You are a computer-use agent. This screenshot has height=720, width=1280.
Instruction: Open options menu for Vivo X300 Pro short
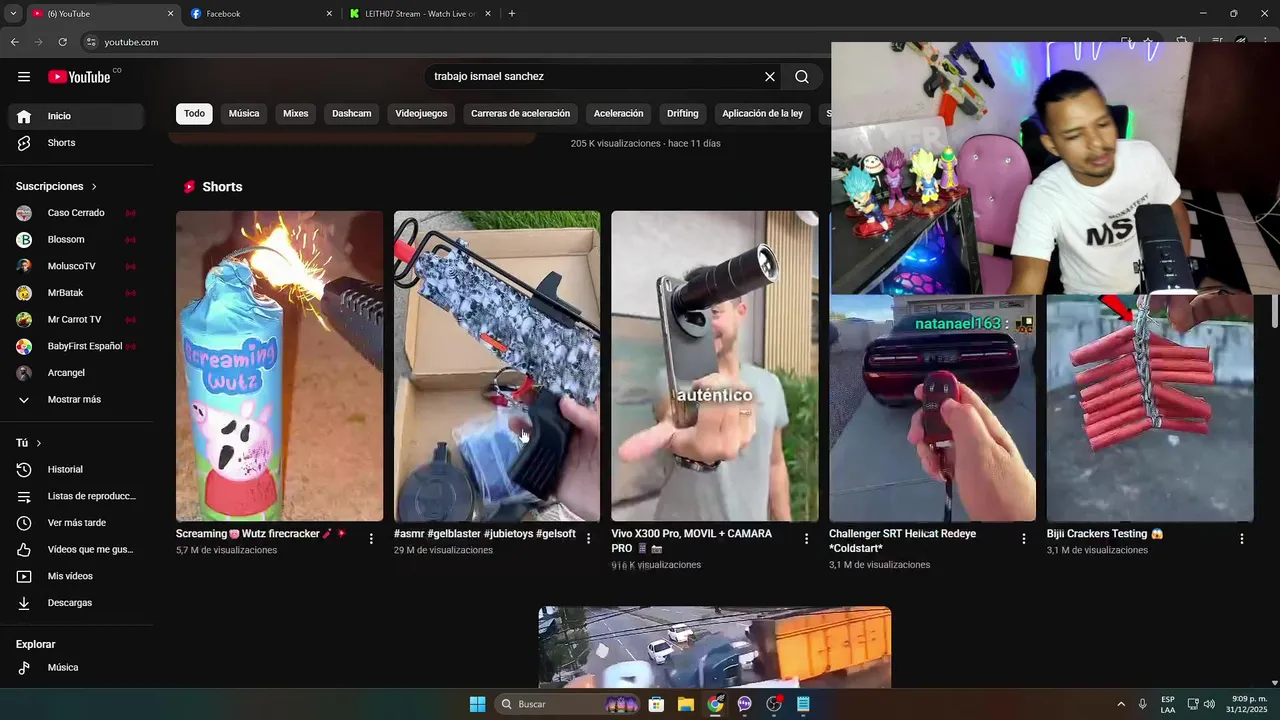807,539
